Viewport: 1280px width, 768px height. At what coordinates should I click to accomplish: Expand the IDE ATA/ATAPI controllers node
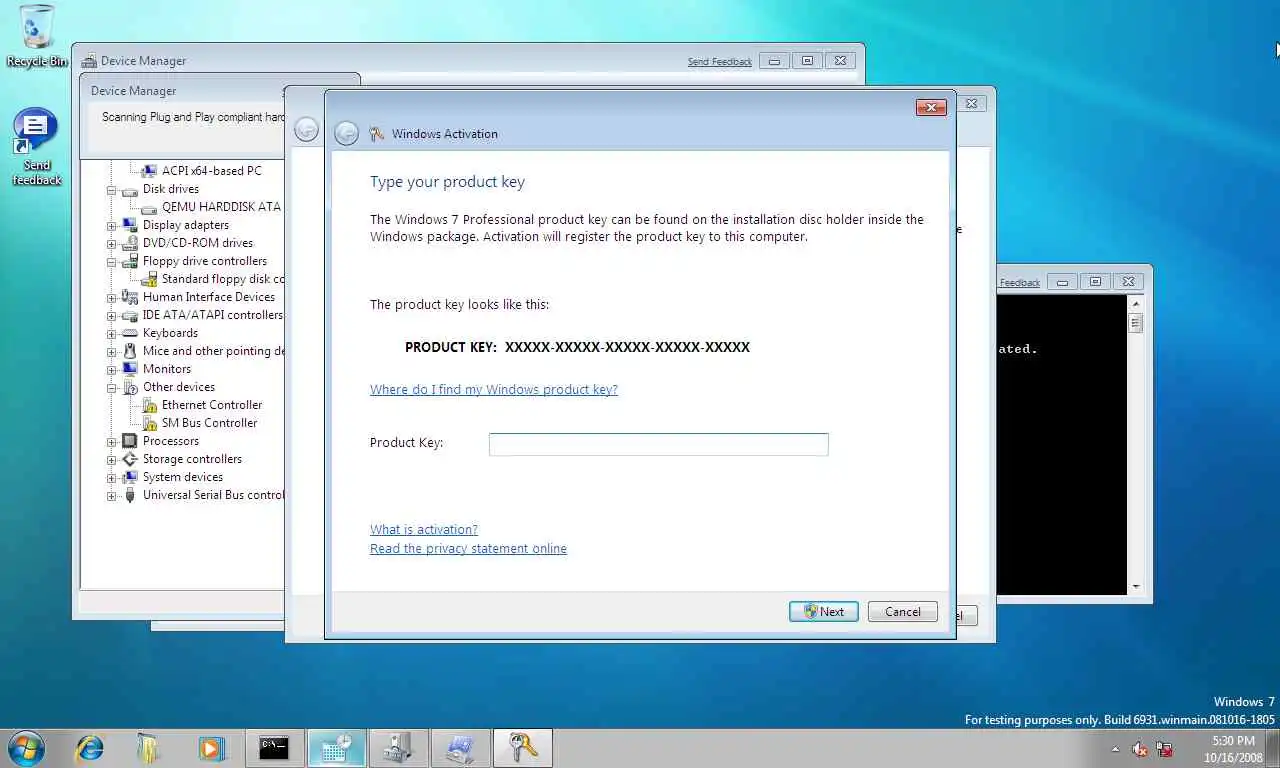(112, 315)
